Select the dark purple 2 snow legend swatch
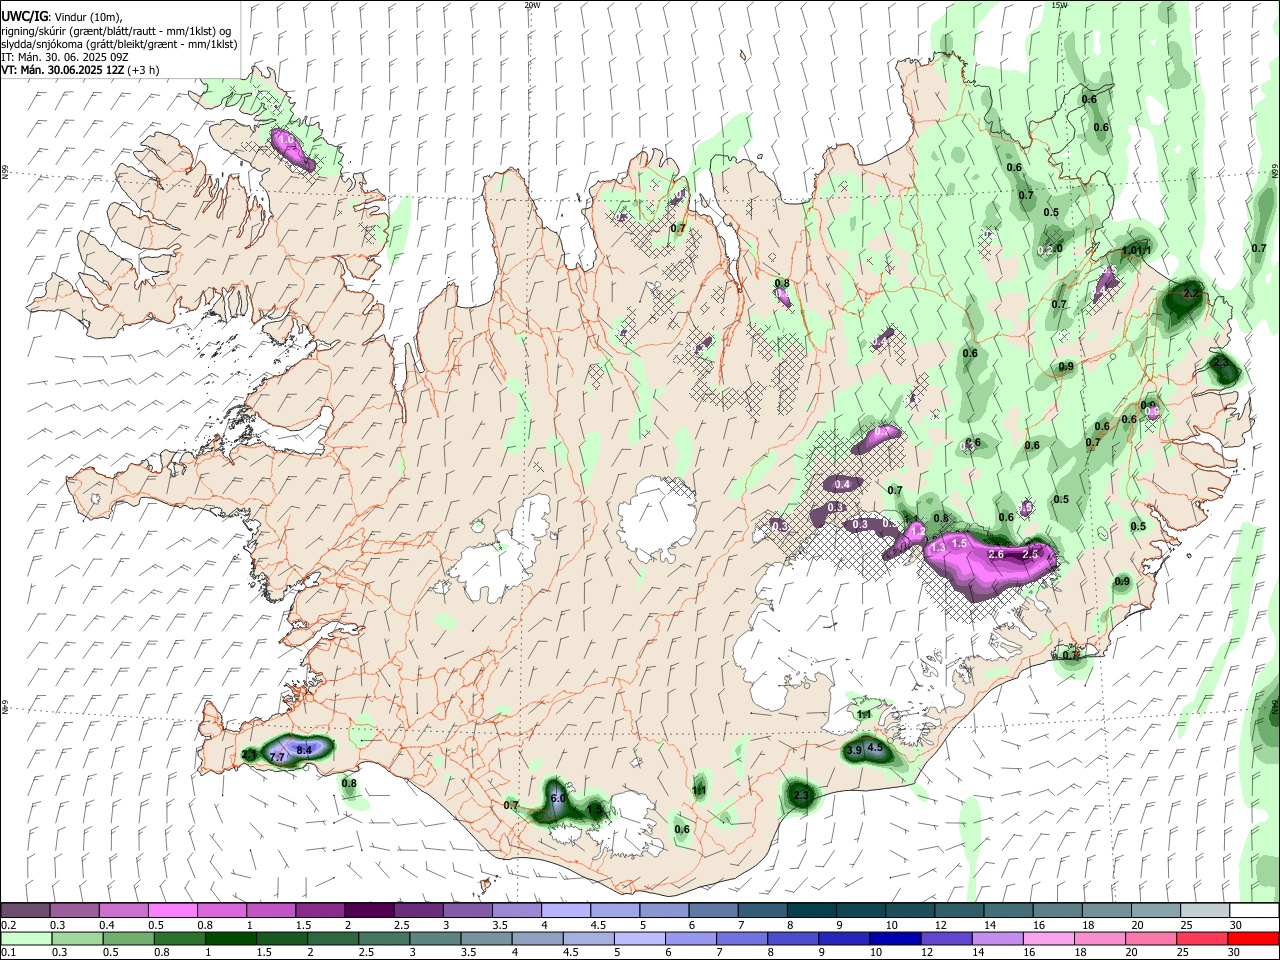Viewport: 1280px width, 960px height. click(x=369, y=910)
